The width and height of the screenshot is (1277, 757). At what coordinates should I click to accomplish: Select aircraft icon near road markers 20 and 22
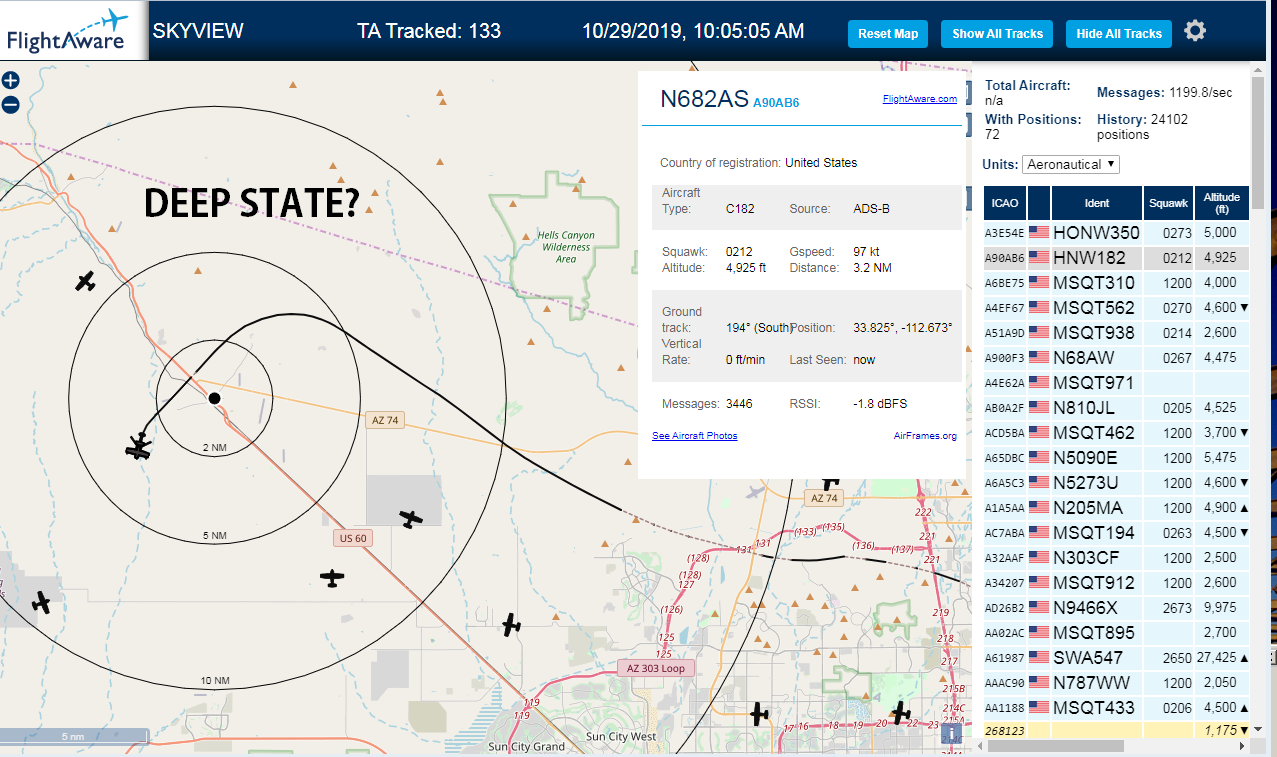[x=901, y=713]
